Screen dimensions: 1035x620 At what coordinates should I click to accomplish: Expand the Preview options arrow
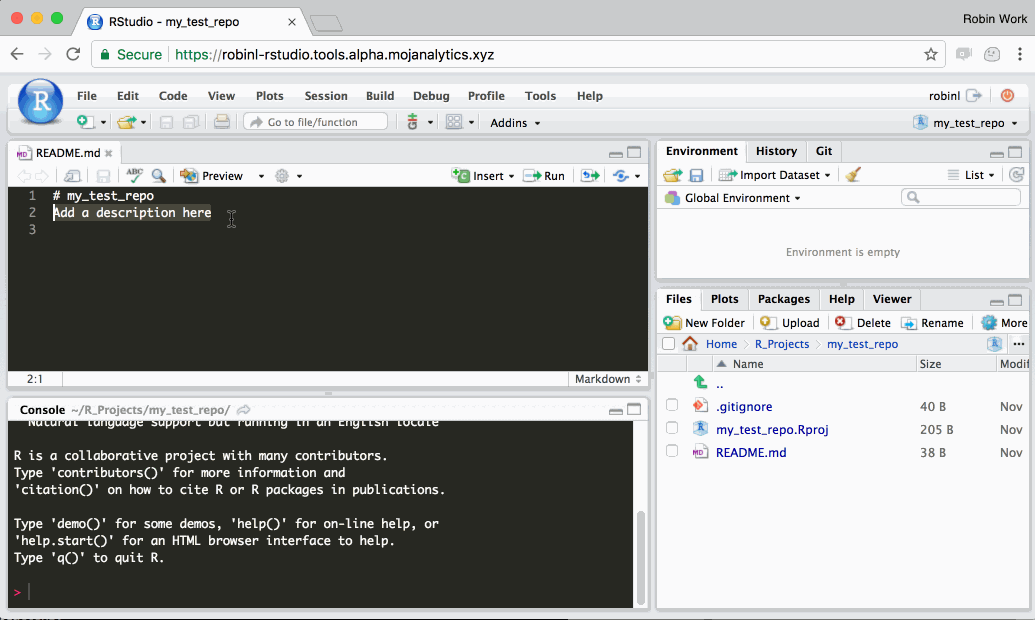[x=261, y=176]
